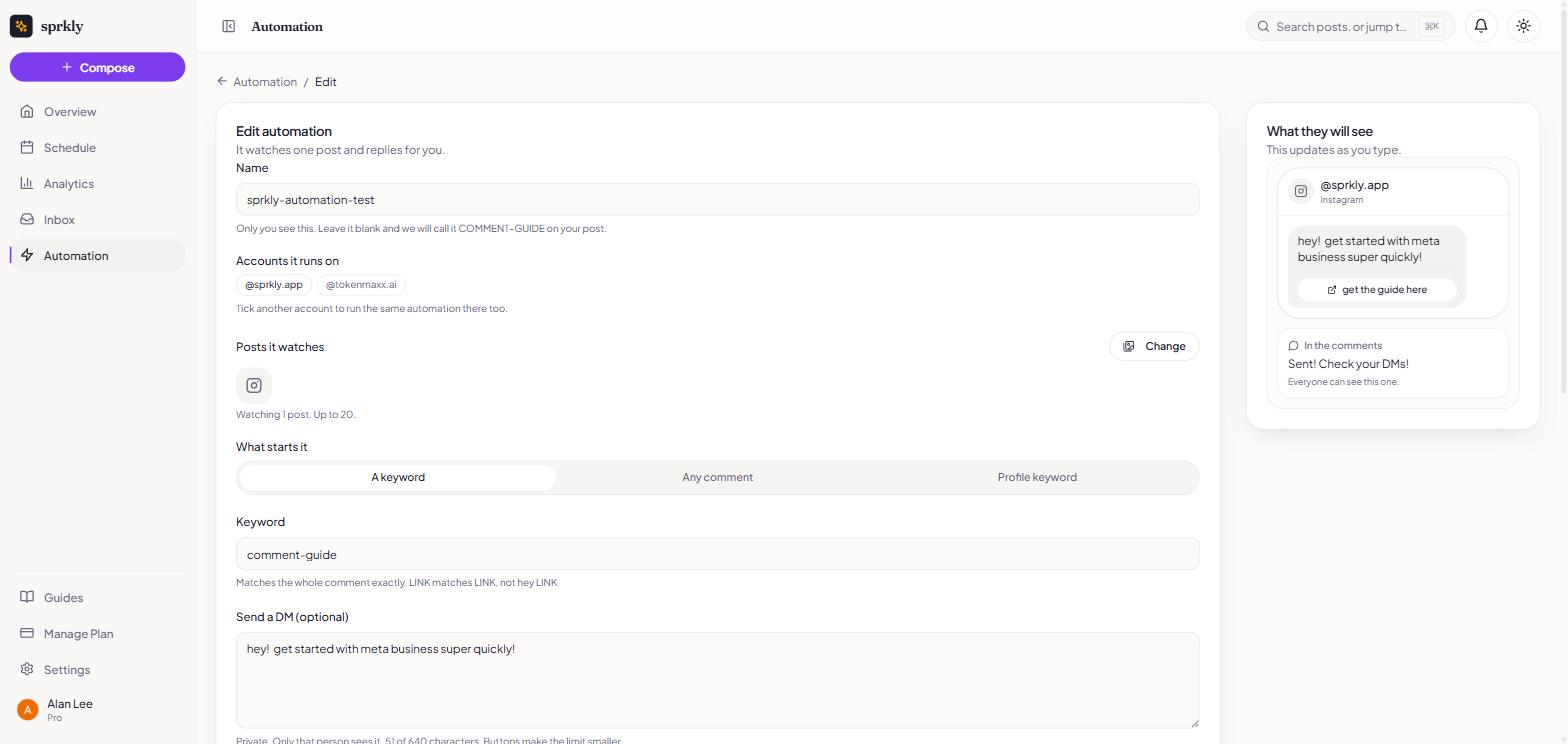Collapse the sidebar panel icon

click(x=228, y=27)
